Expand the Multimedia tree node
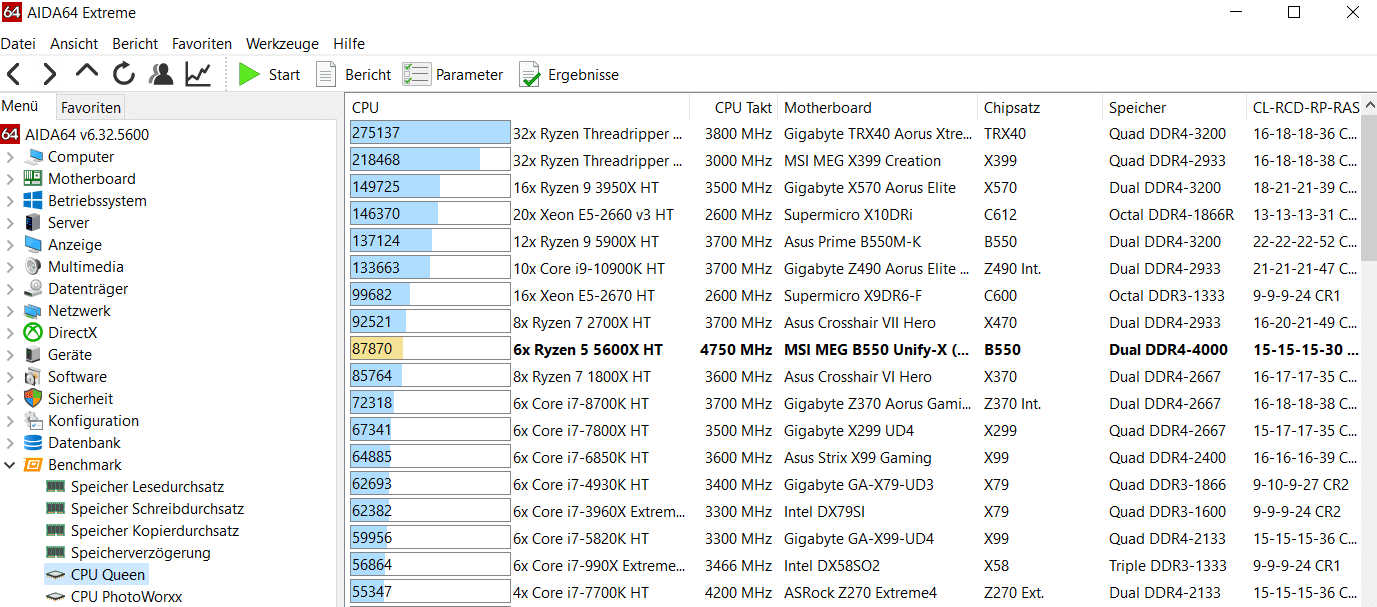The image size is (1377, 607). pyautogui.click(x=11, y=267)
